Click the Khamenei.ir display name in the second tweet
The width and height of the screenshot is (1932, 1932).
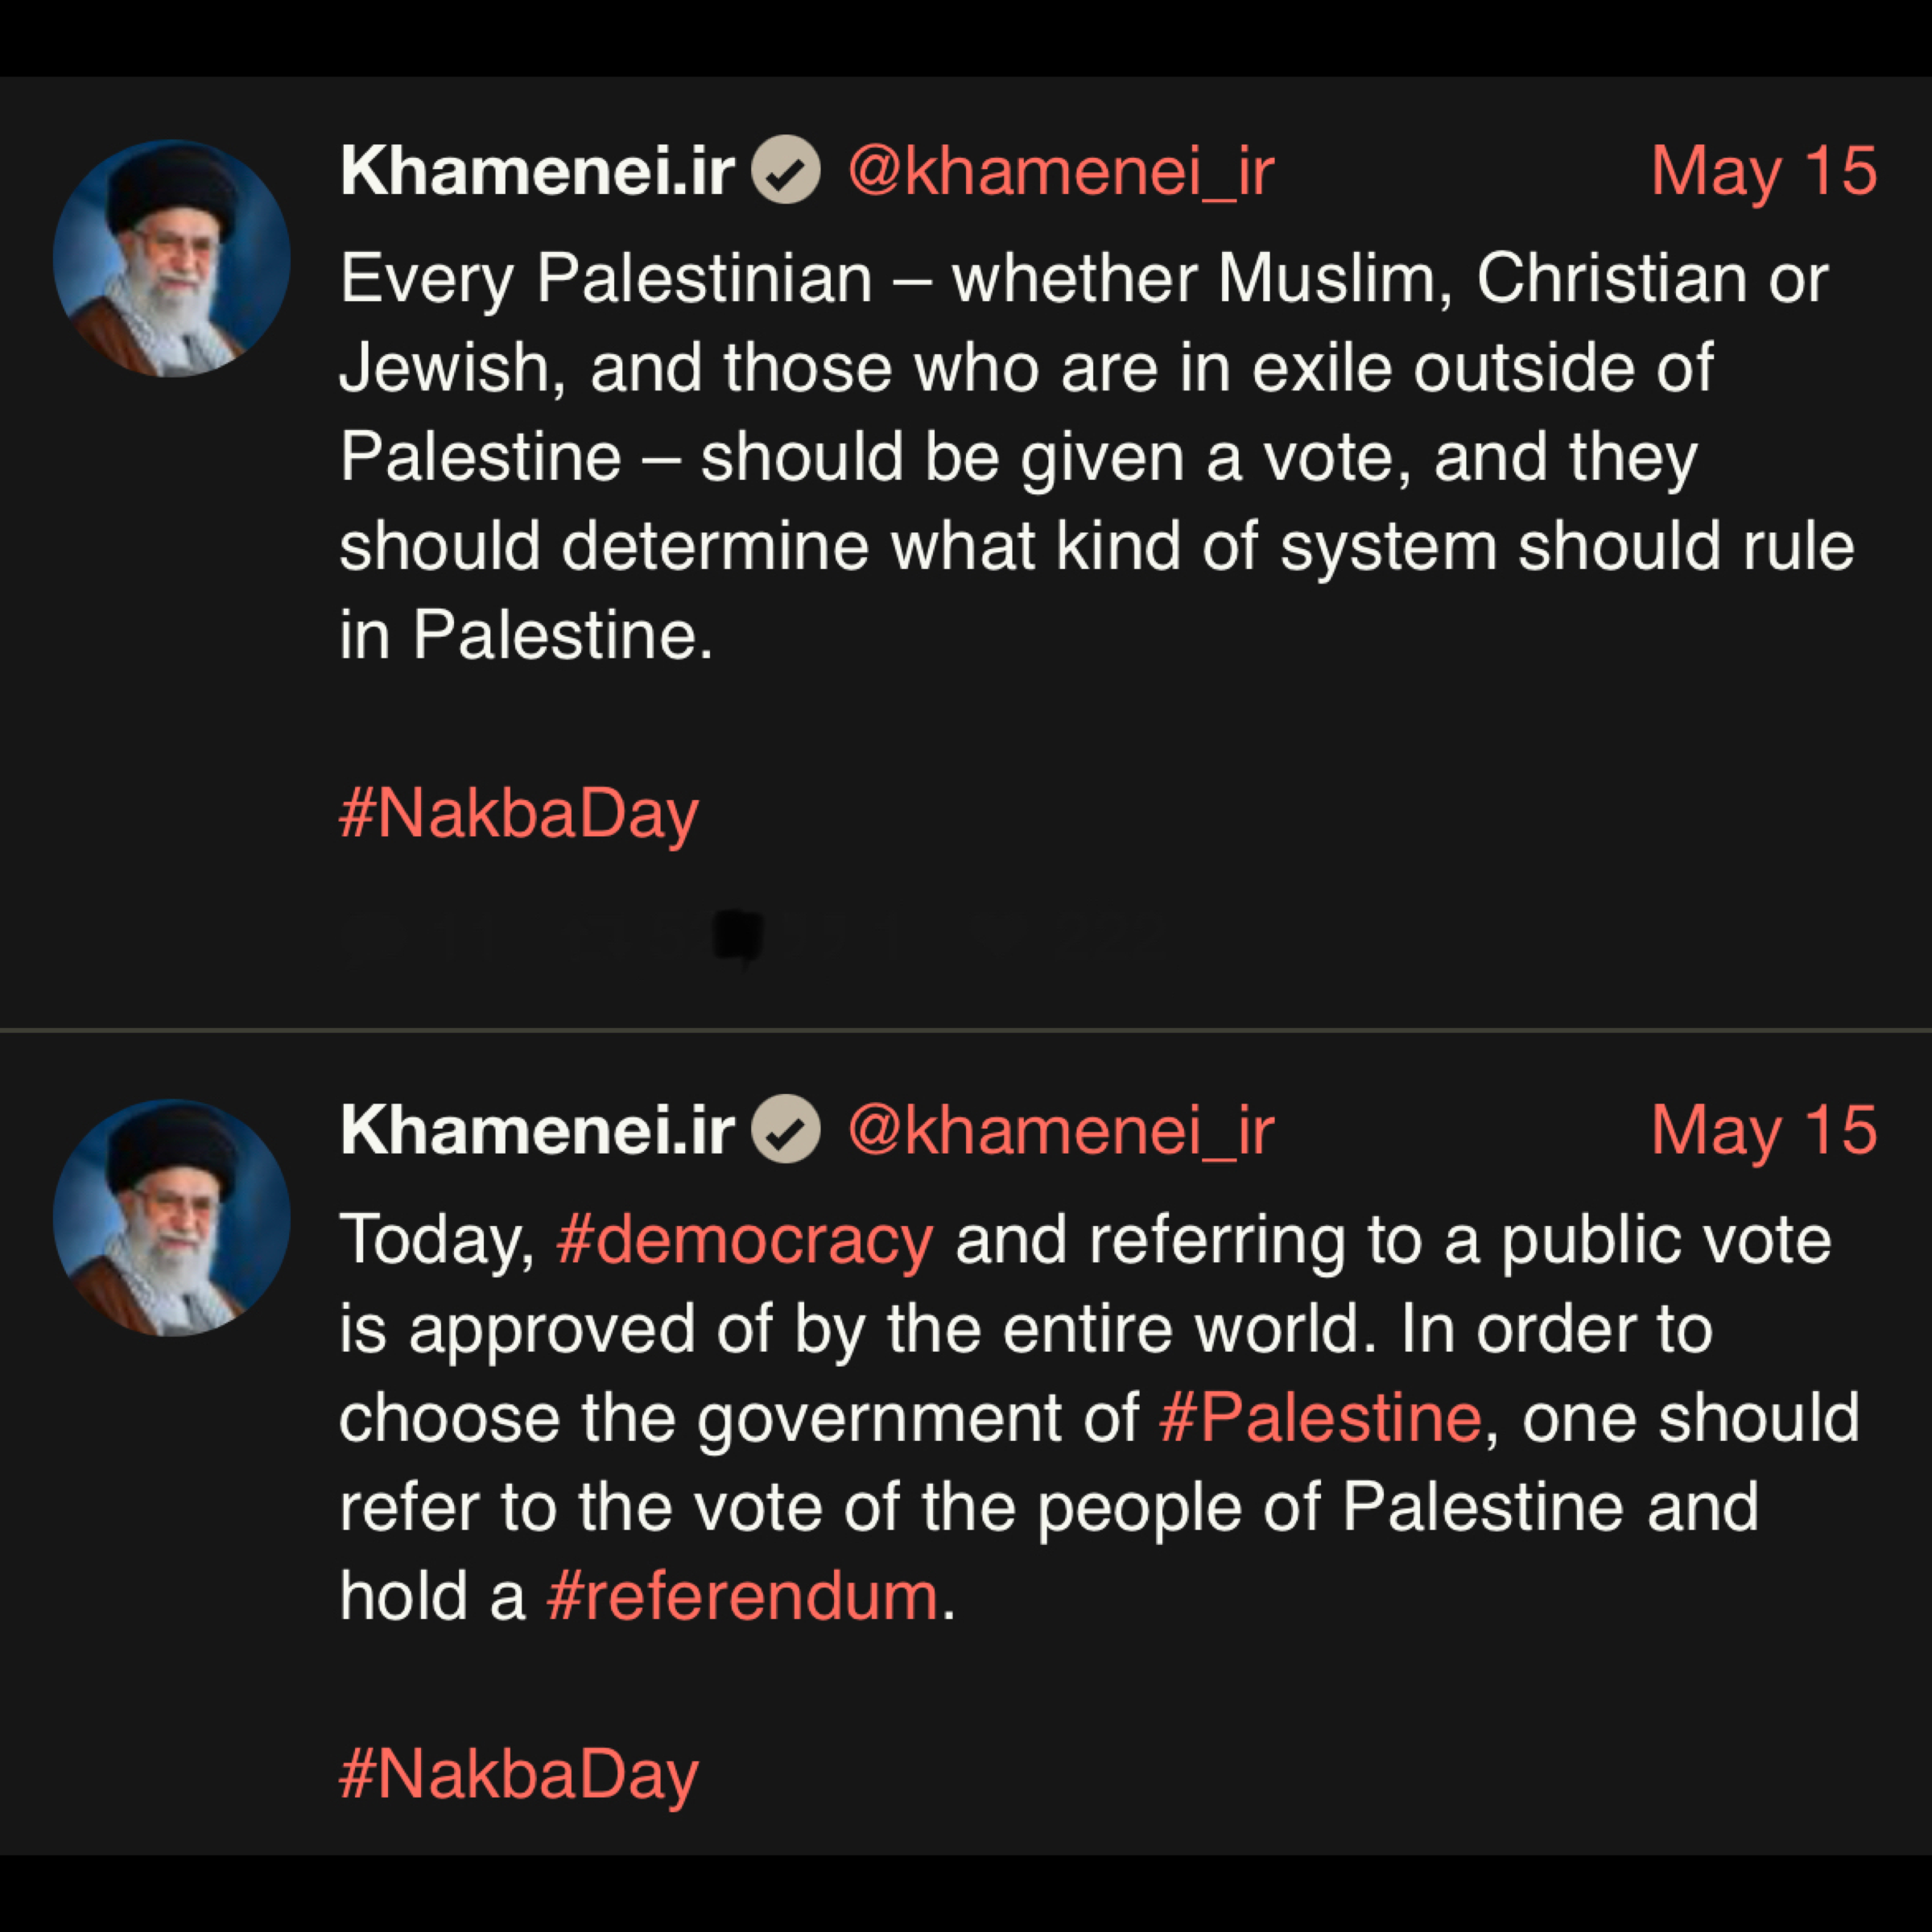537,1131
